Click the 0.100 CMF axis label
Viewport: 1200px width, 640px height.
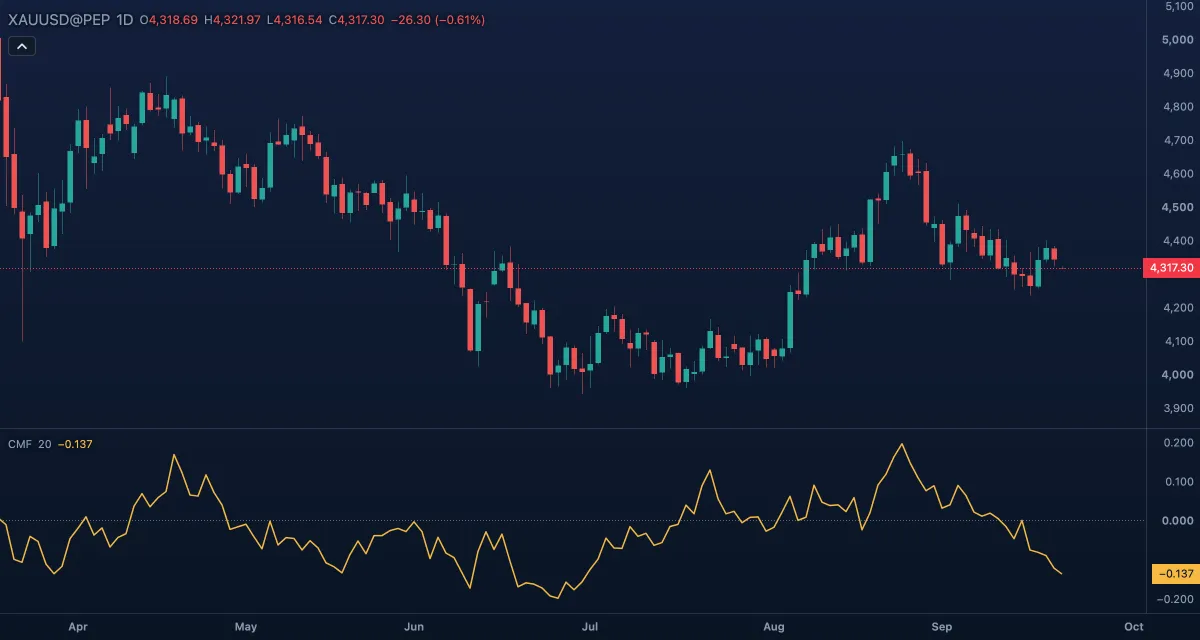(x=1181, y=482)
